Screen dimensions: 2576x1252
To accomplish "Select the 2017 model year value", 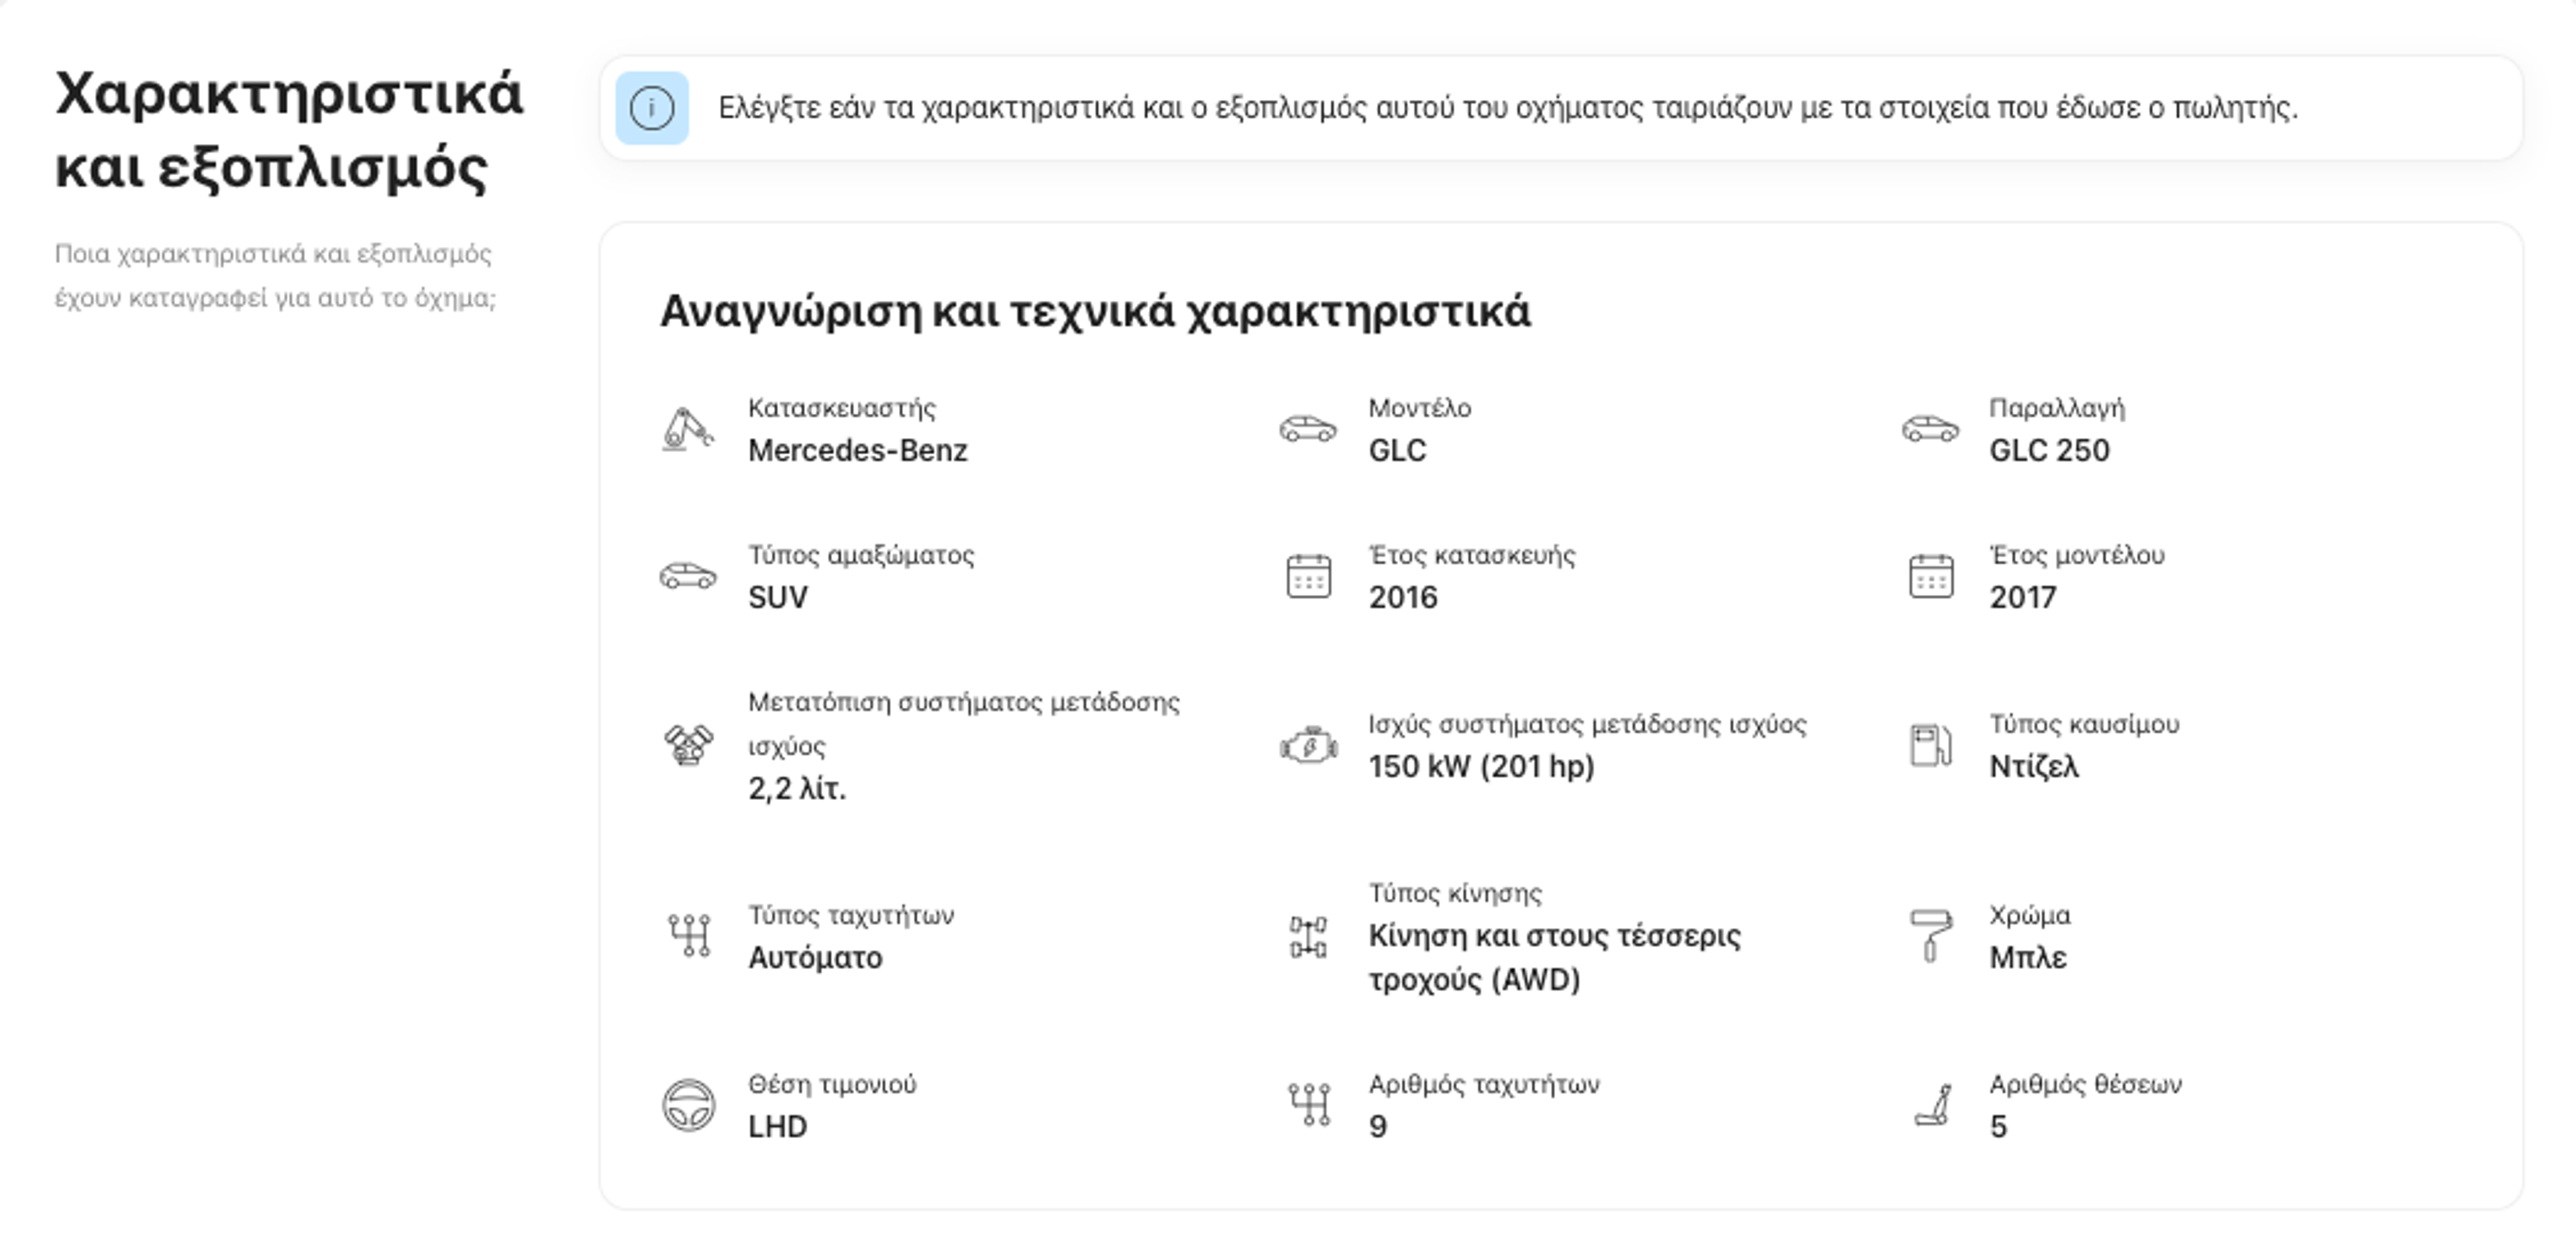I will (x=2023, y=598).
